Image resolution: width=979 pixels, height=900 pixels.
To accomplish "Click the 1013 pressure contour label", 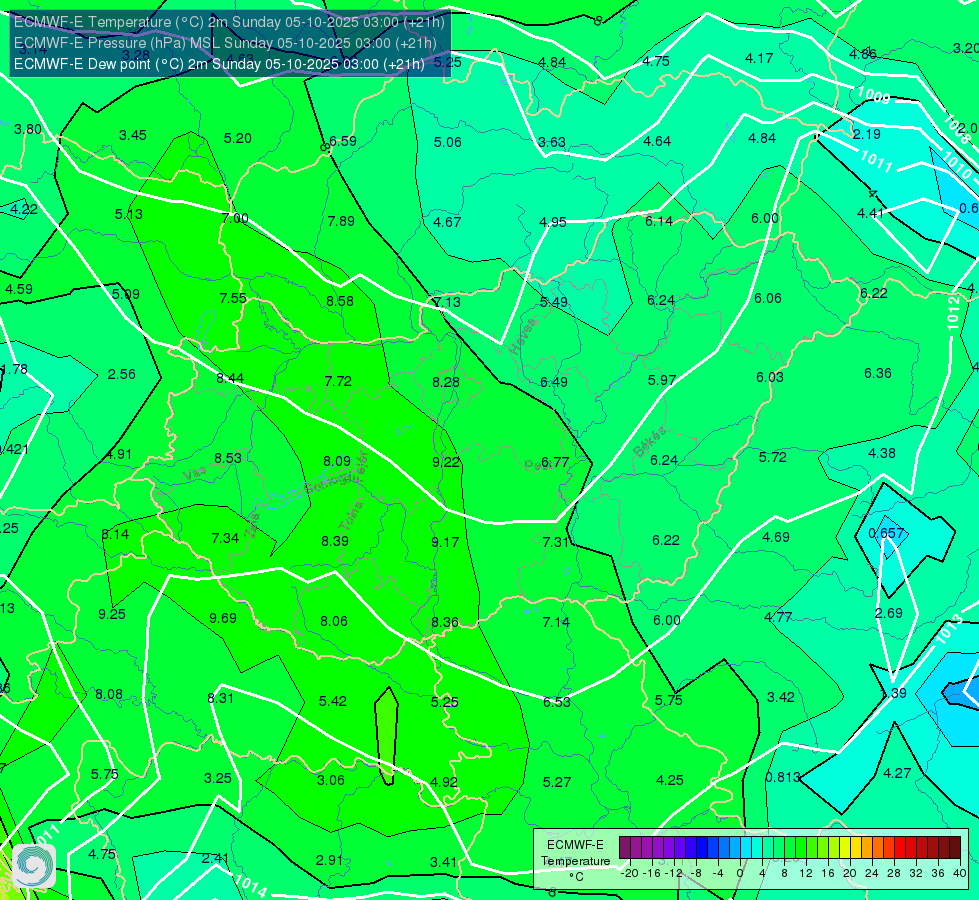I will [950, 630].
